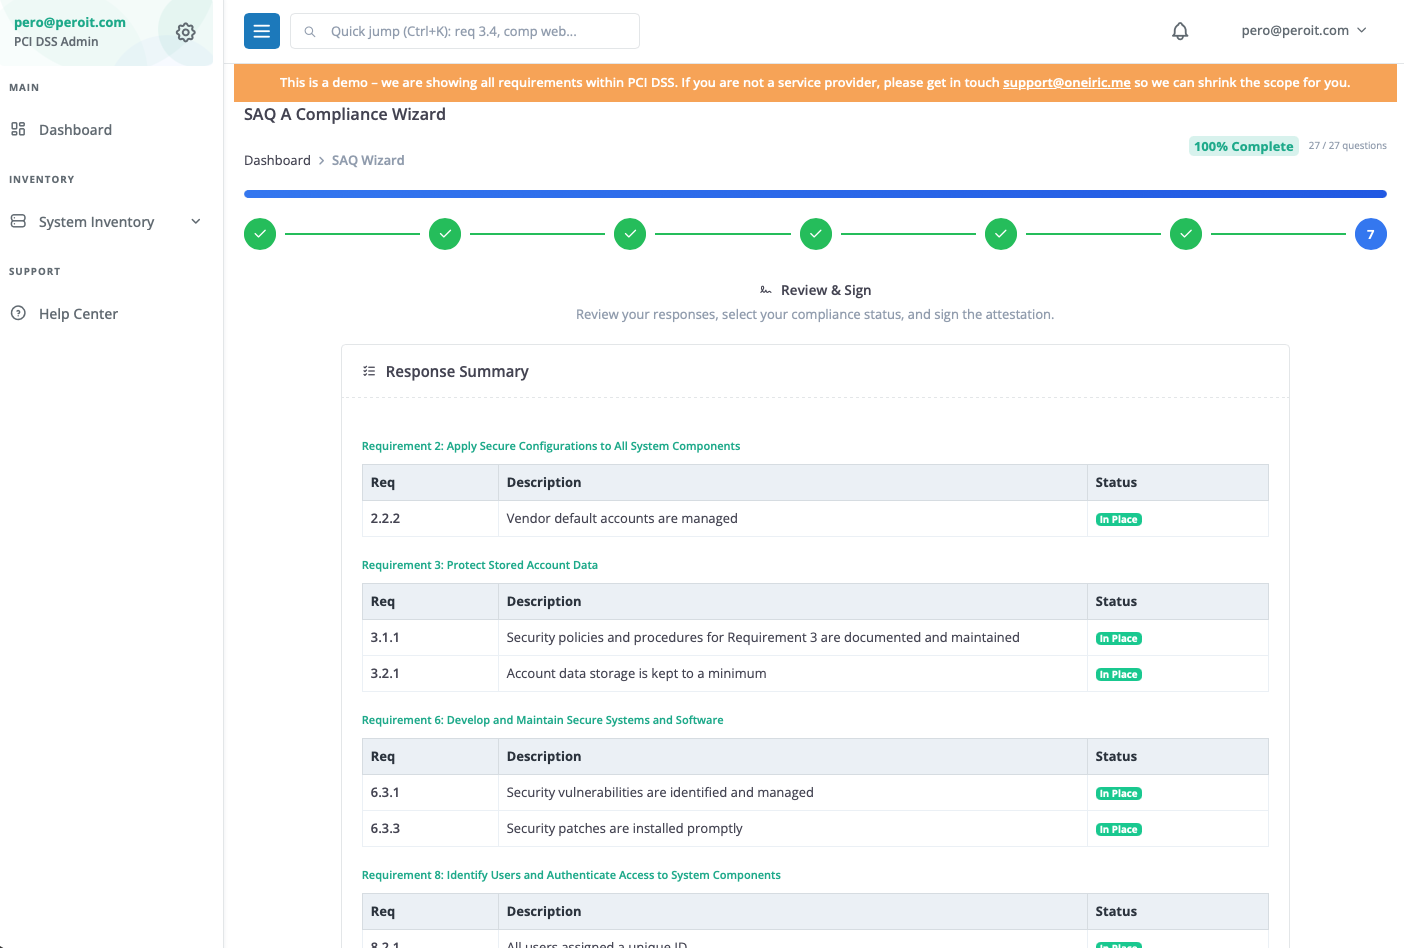Click the Dashboard breadcrumb link
This screenshot has width=1404, height=948.
[x=277, y=160]
